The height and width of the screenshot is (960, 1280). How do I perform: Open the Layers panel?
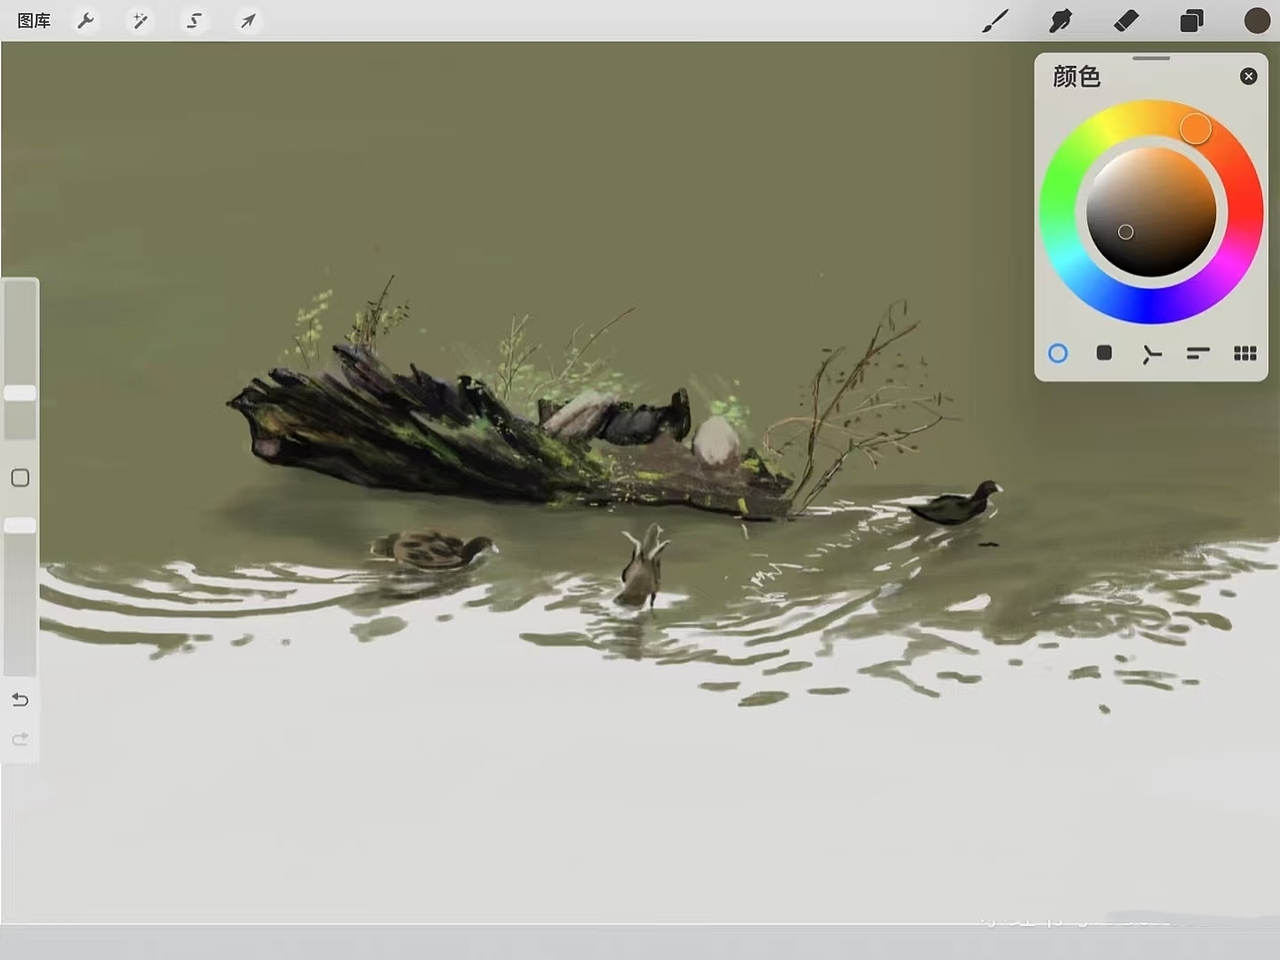coord(1191,20)
